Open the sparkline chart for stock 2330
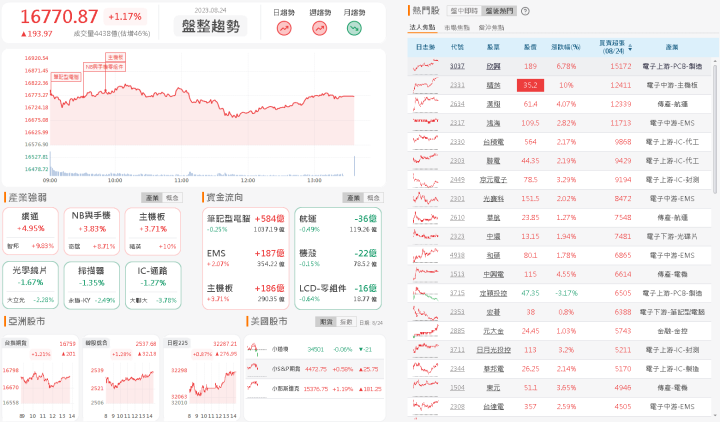Screen dimensions: 720x422 (425, 141)
